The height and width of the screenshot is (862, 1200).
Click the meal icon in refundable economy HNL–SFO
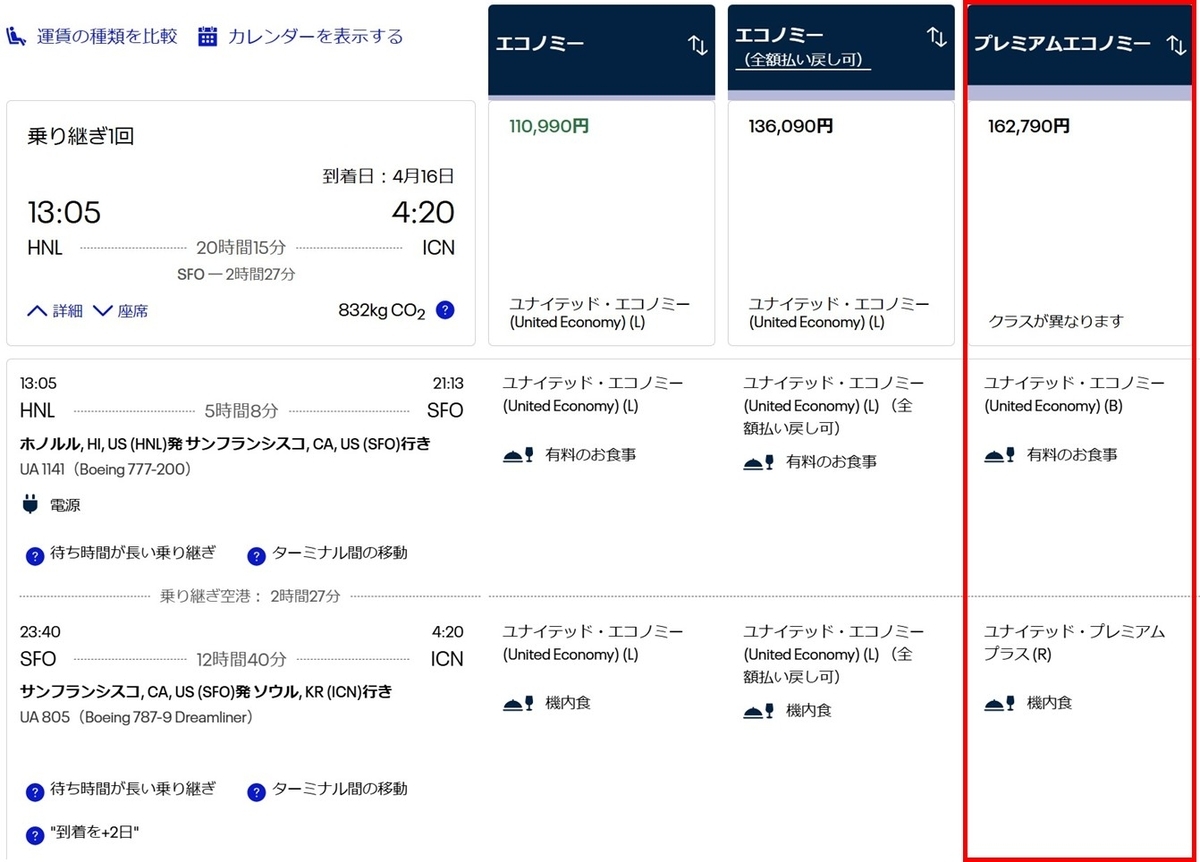(x=760, y=462)
